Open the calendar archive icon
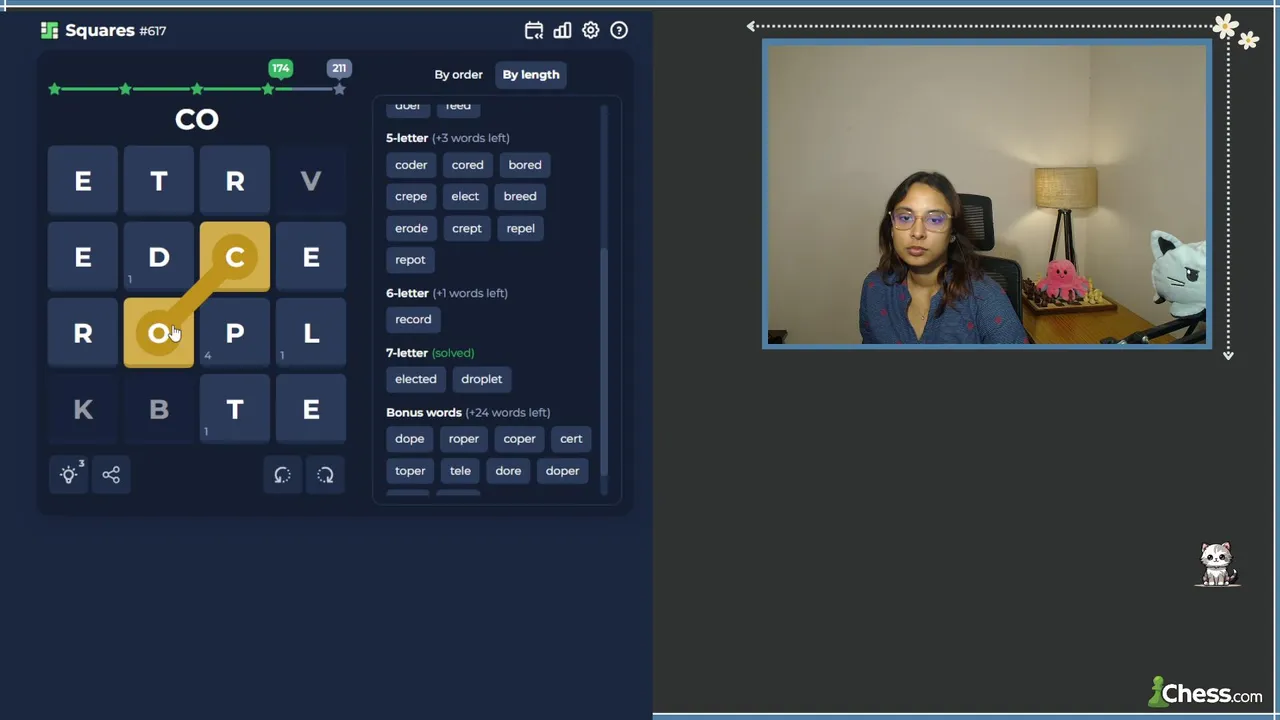Image resolution: width=1280 pixels, height=720 pixels. [x=534, y=31]
